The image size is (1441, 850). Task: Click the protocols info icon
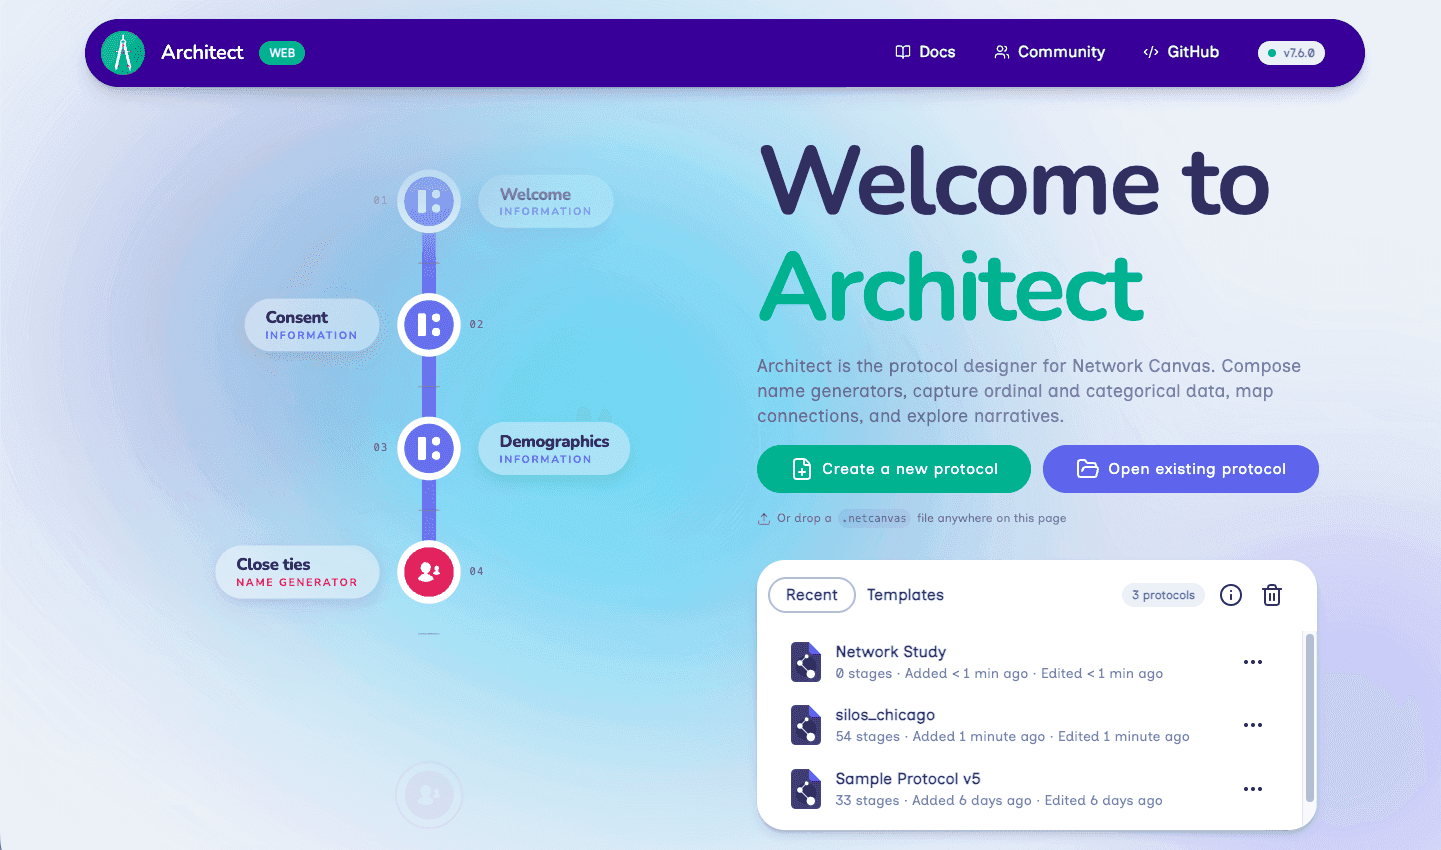pyautogui.click(x=1231, y=595)
